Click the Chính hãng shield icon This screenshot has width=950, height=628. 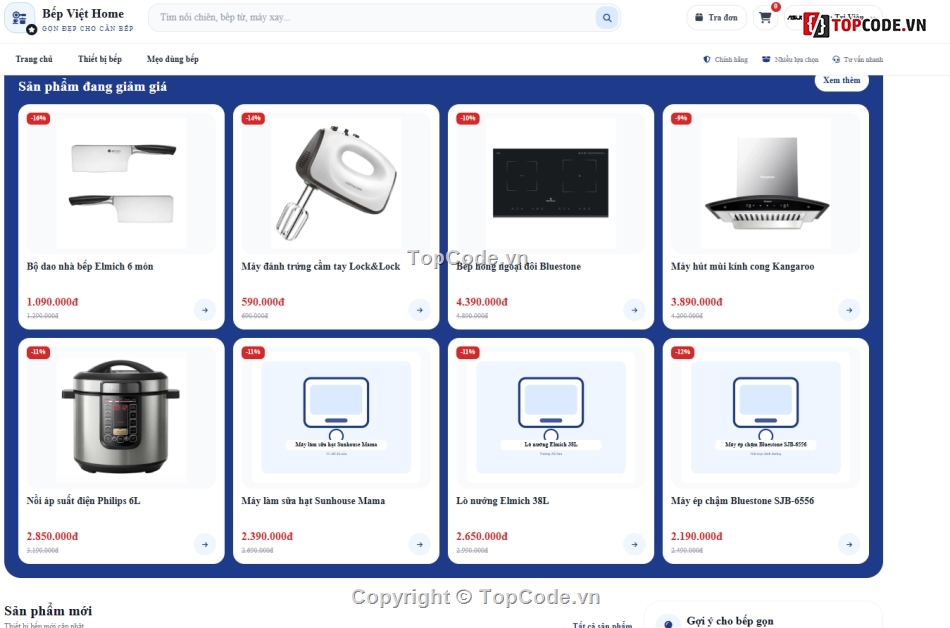[x=706, y=59]
